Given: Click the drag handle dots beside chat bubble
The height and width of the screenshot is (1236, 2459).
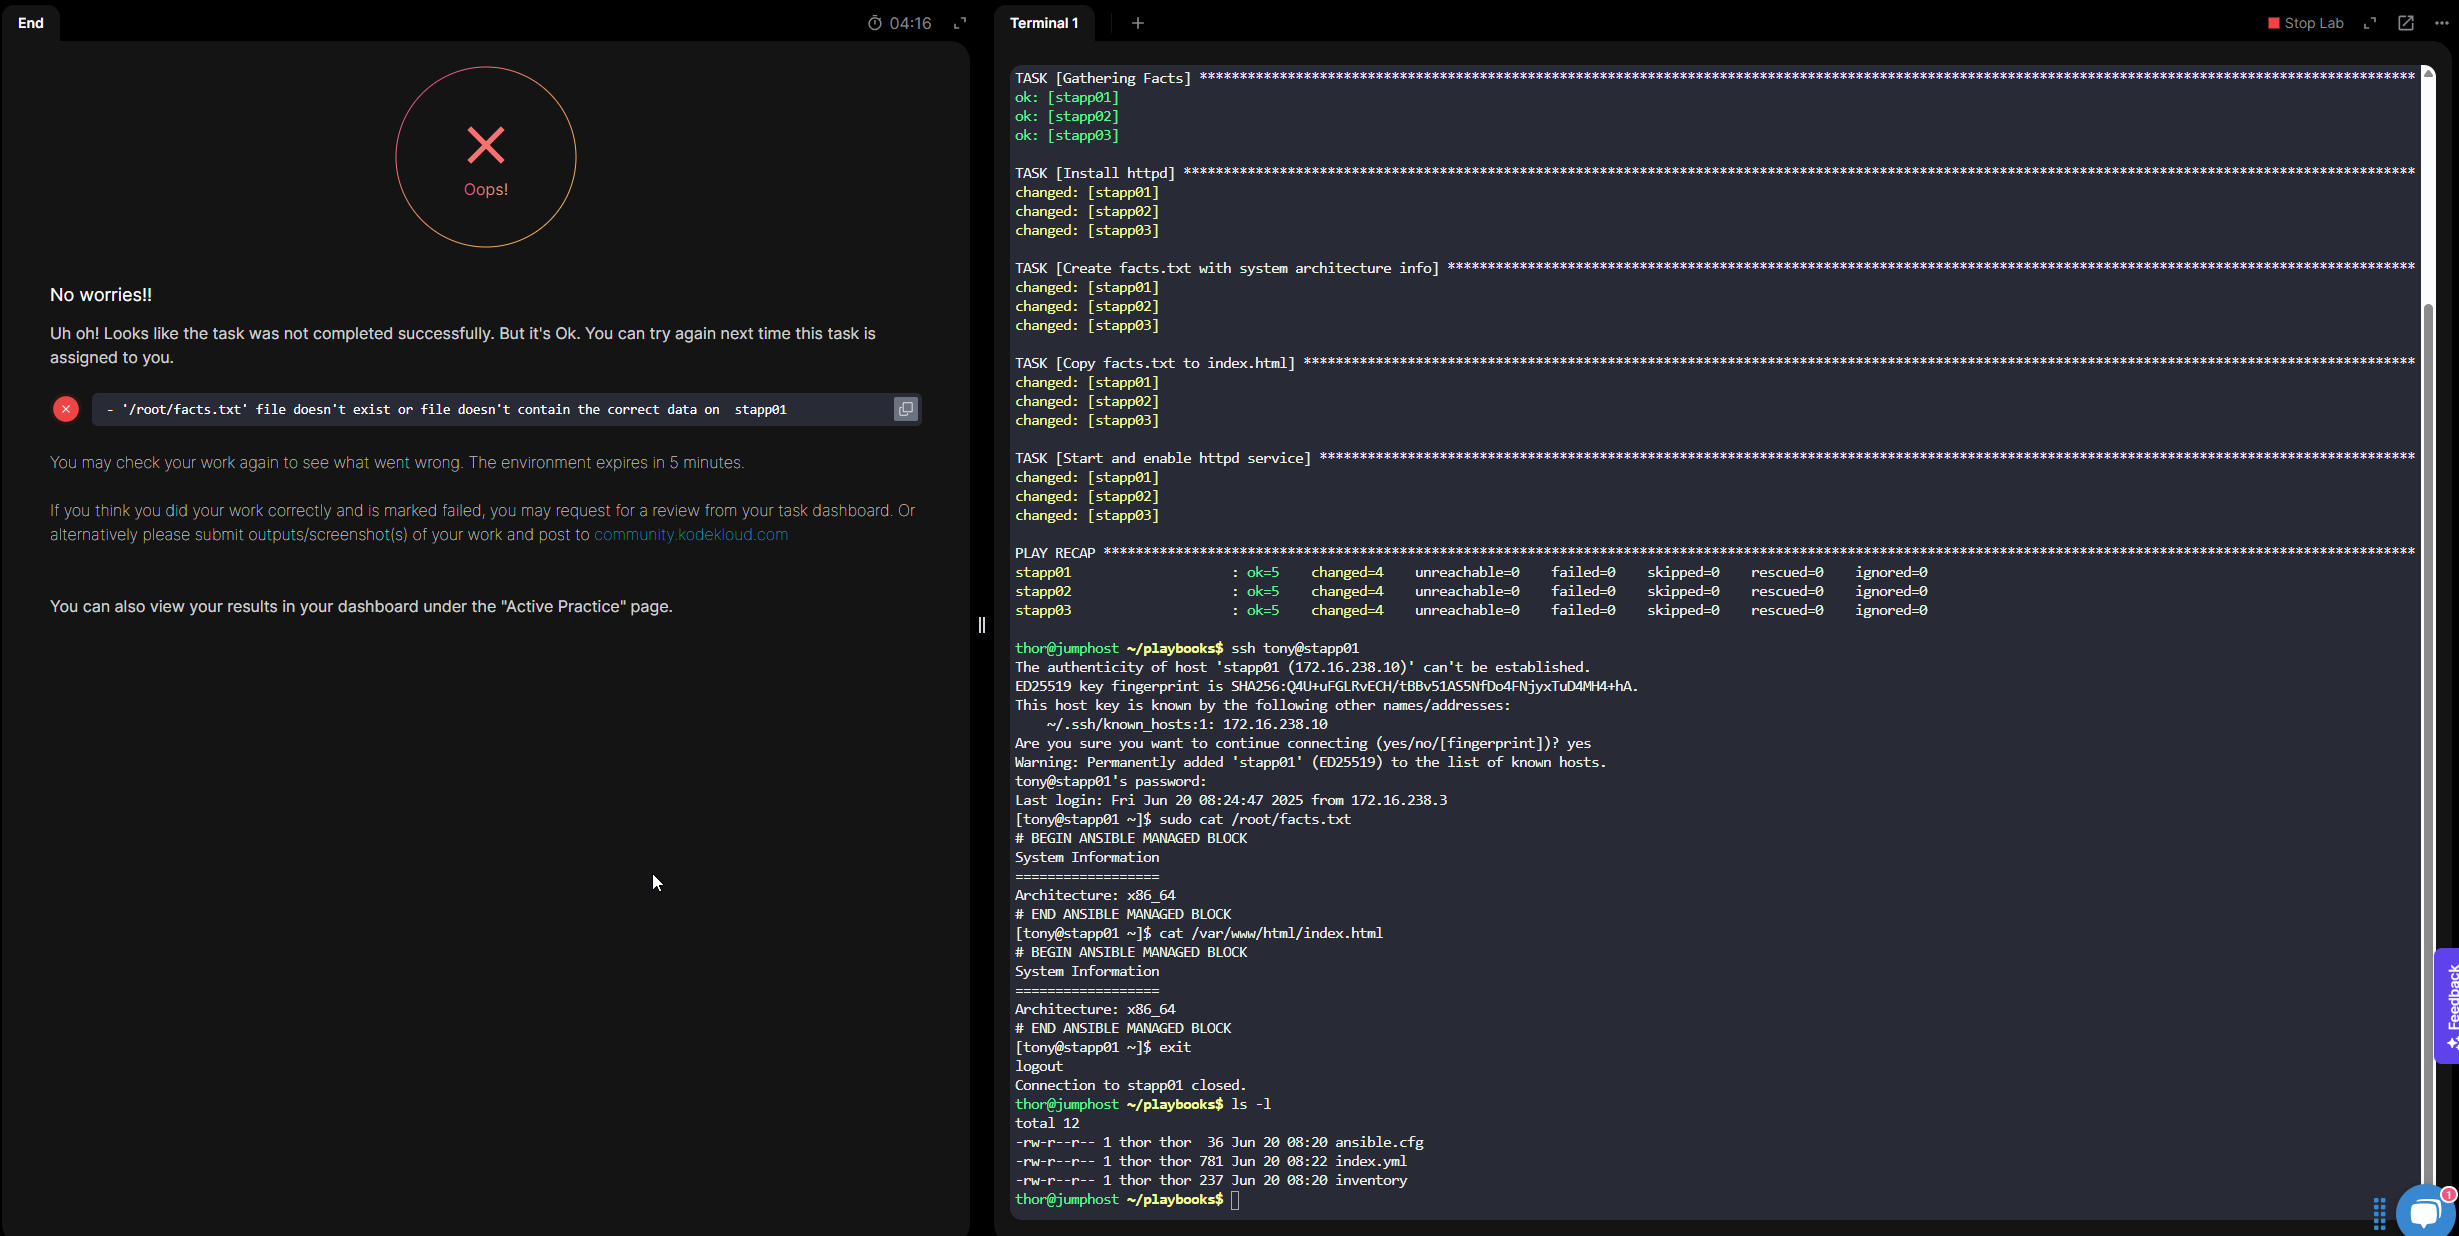Looking at the screenshot, I should pos(2379,1213).
